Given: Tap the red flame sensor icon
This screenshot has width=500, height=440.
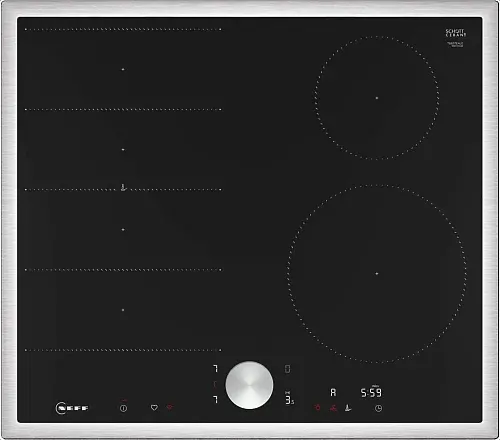Looking at the screenshot, I should 318,407.
